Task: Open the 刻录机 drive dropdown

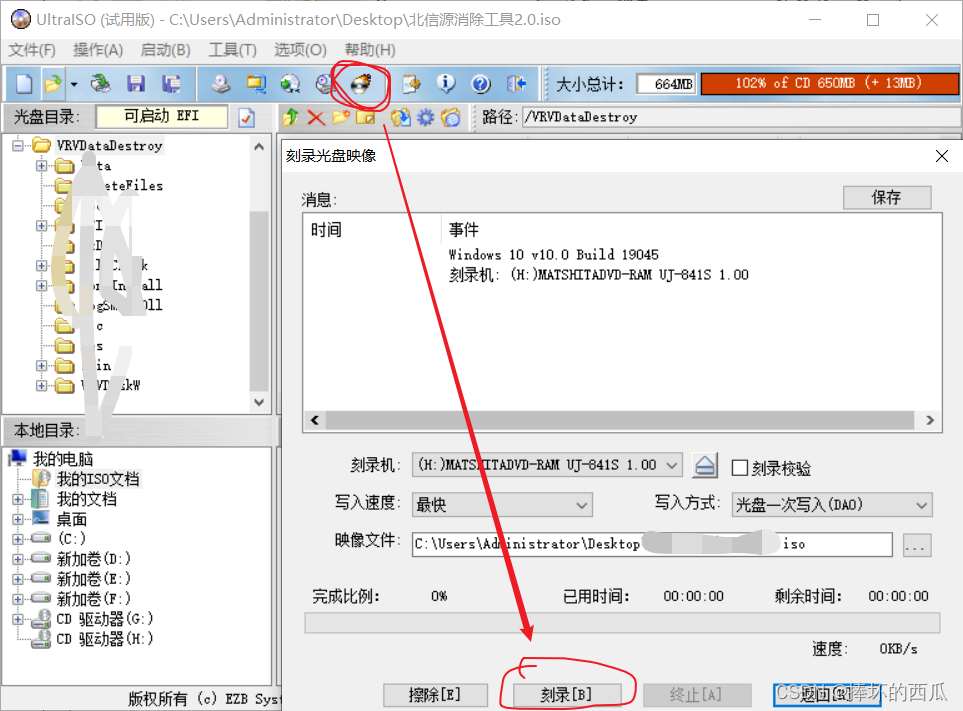Action: pyautogui.click(x=672, y=465)
